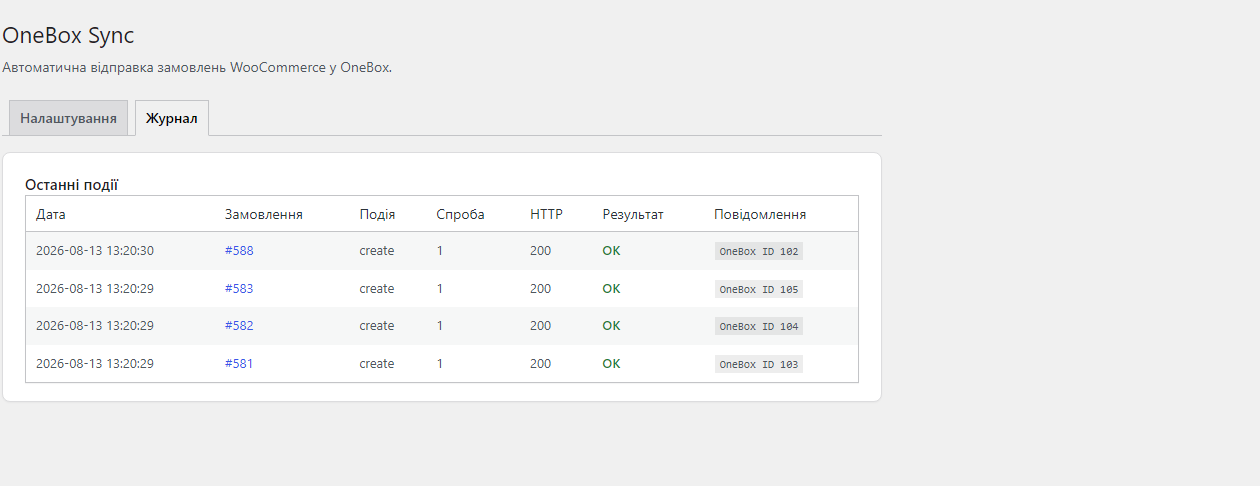Image resolution: width=1260 pixels, height=486 pixels.
Task: Click the OK result in order #588 row
Action: pyautogui.click(x=611, y=251)
